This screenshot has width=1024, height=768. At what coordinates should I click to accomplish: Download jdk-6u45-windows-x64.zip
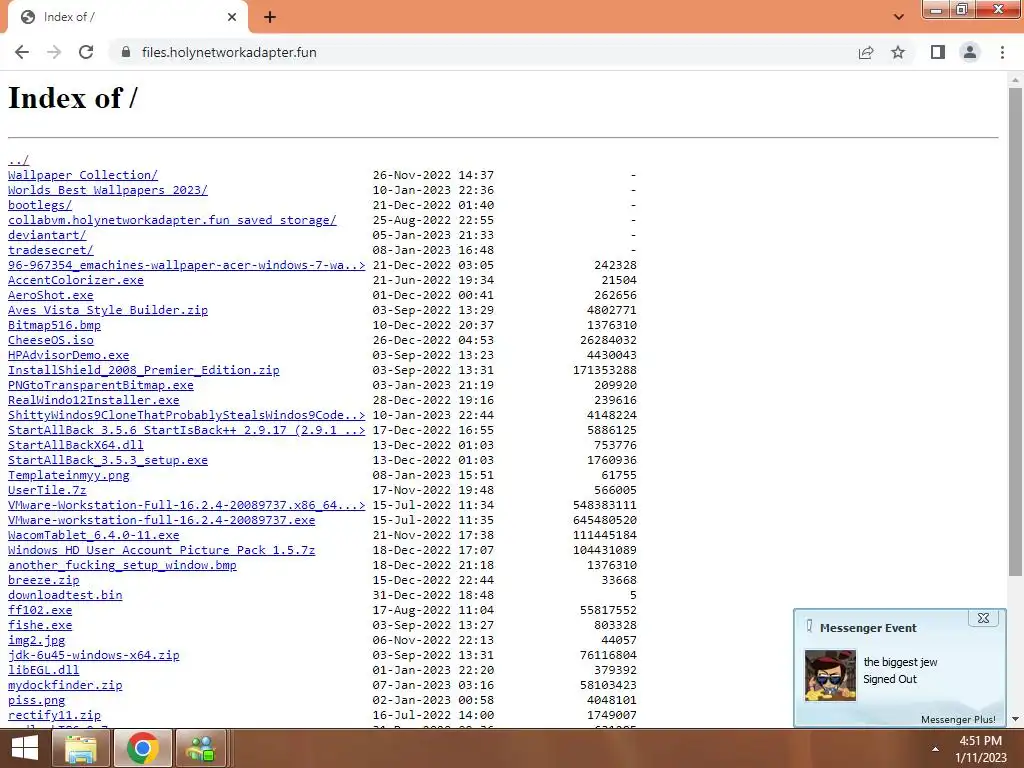click(x=93, y=656)
